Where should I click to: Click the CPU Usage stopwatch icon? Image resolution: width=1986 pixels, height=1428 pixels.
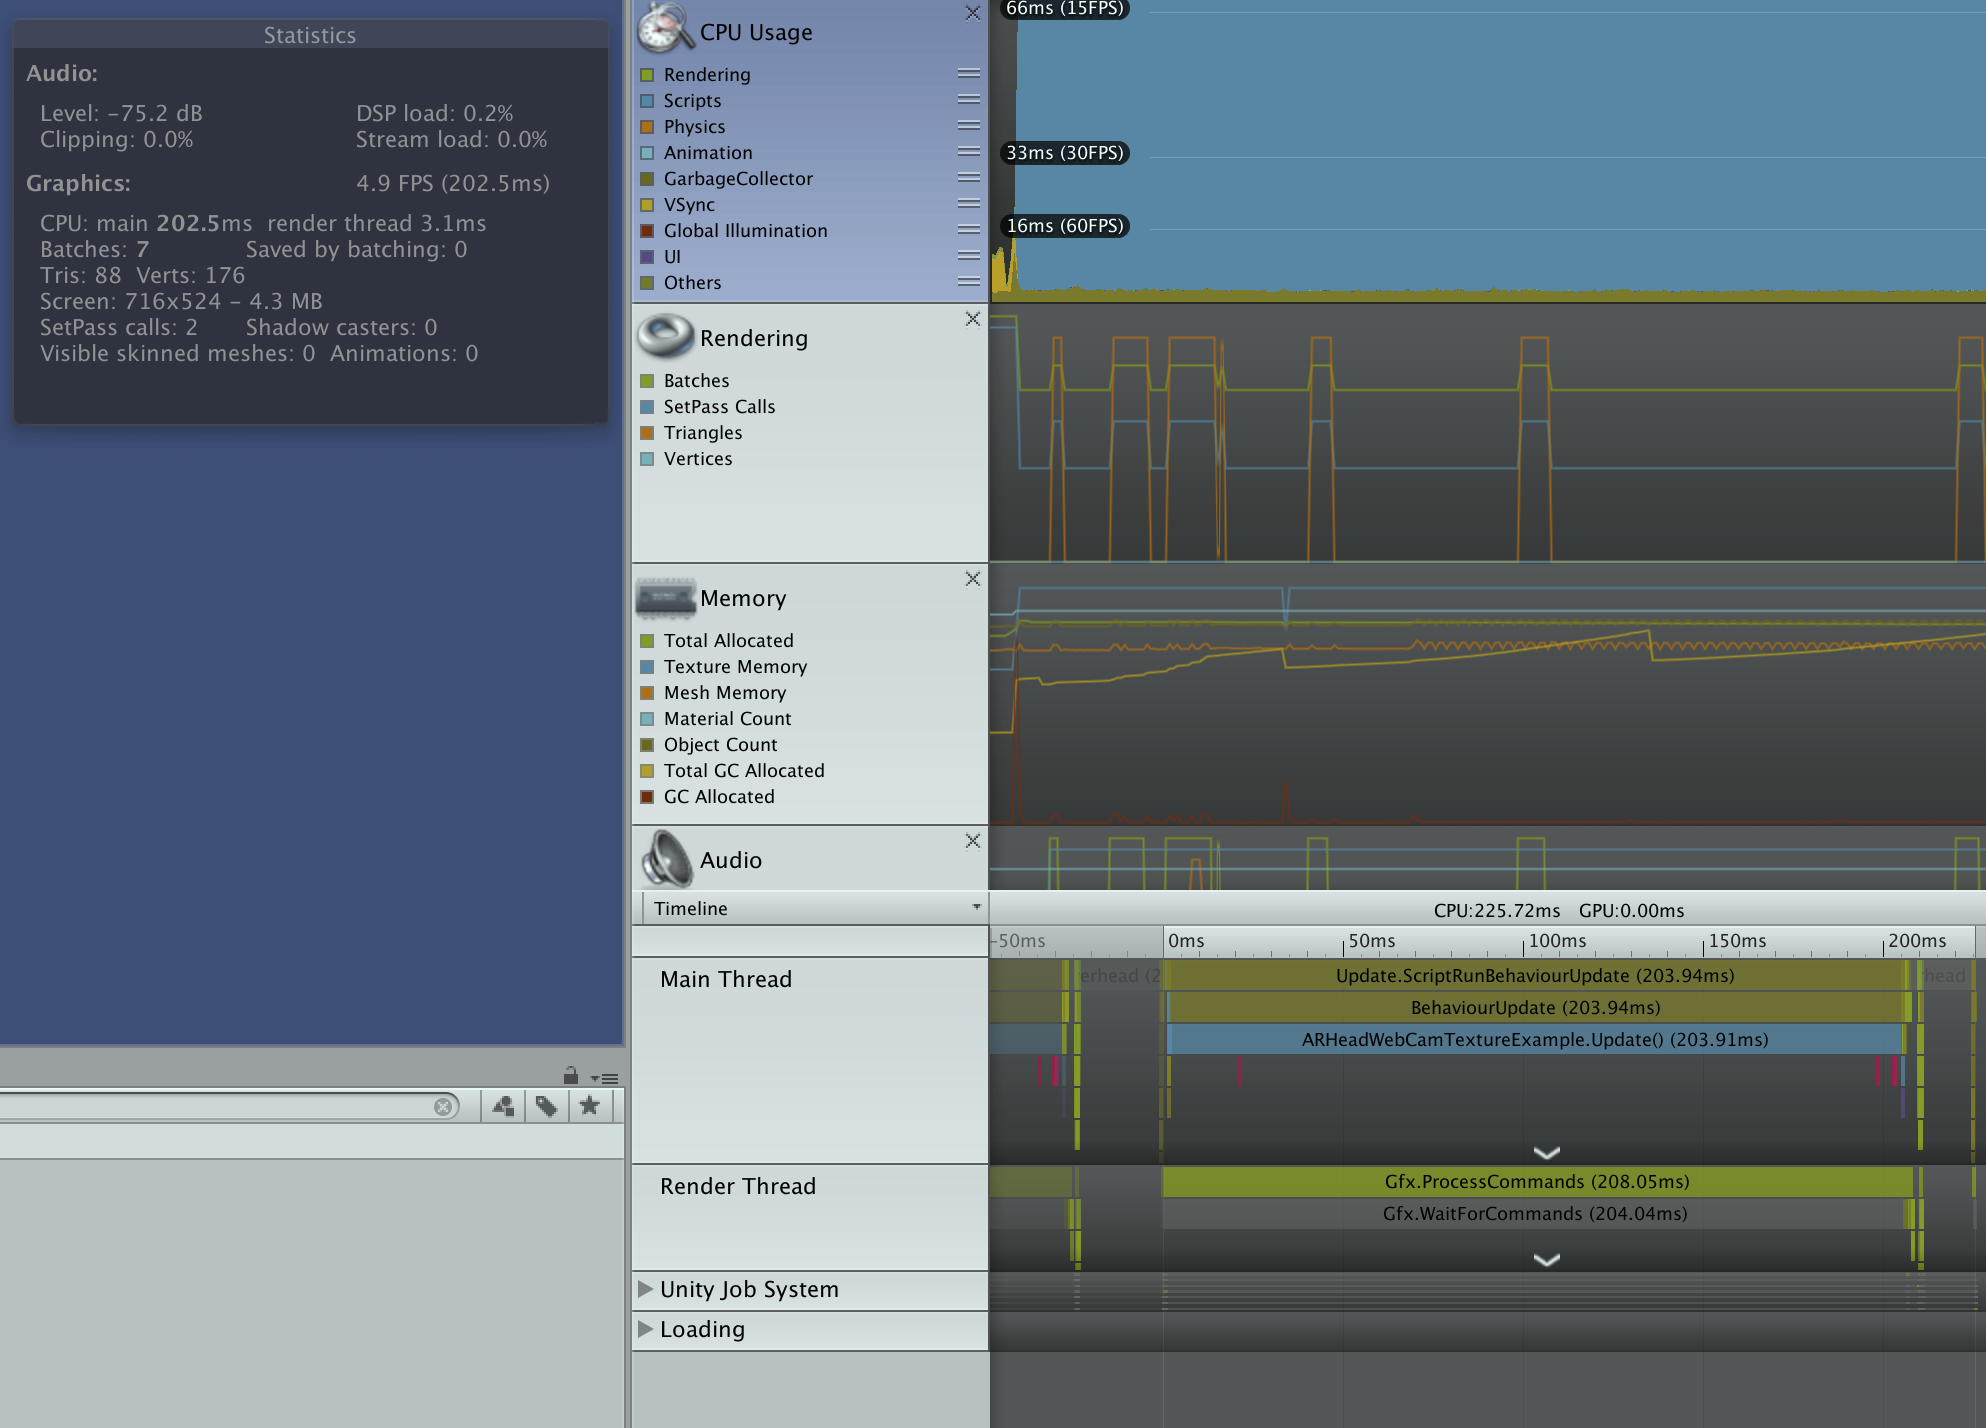click(664, 28)
